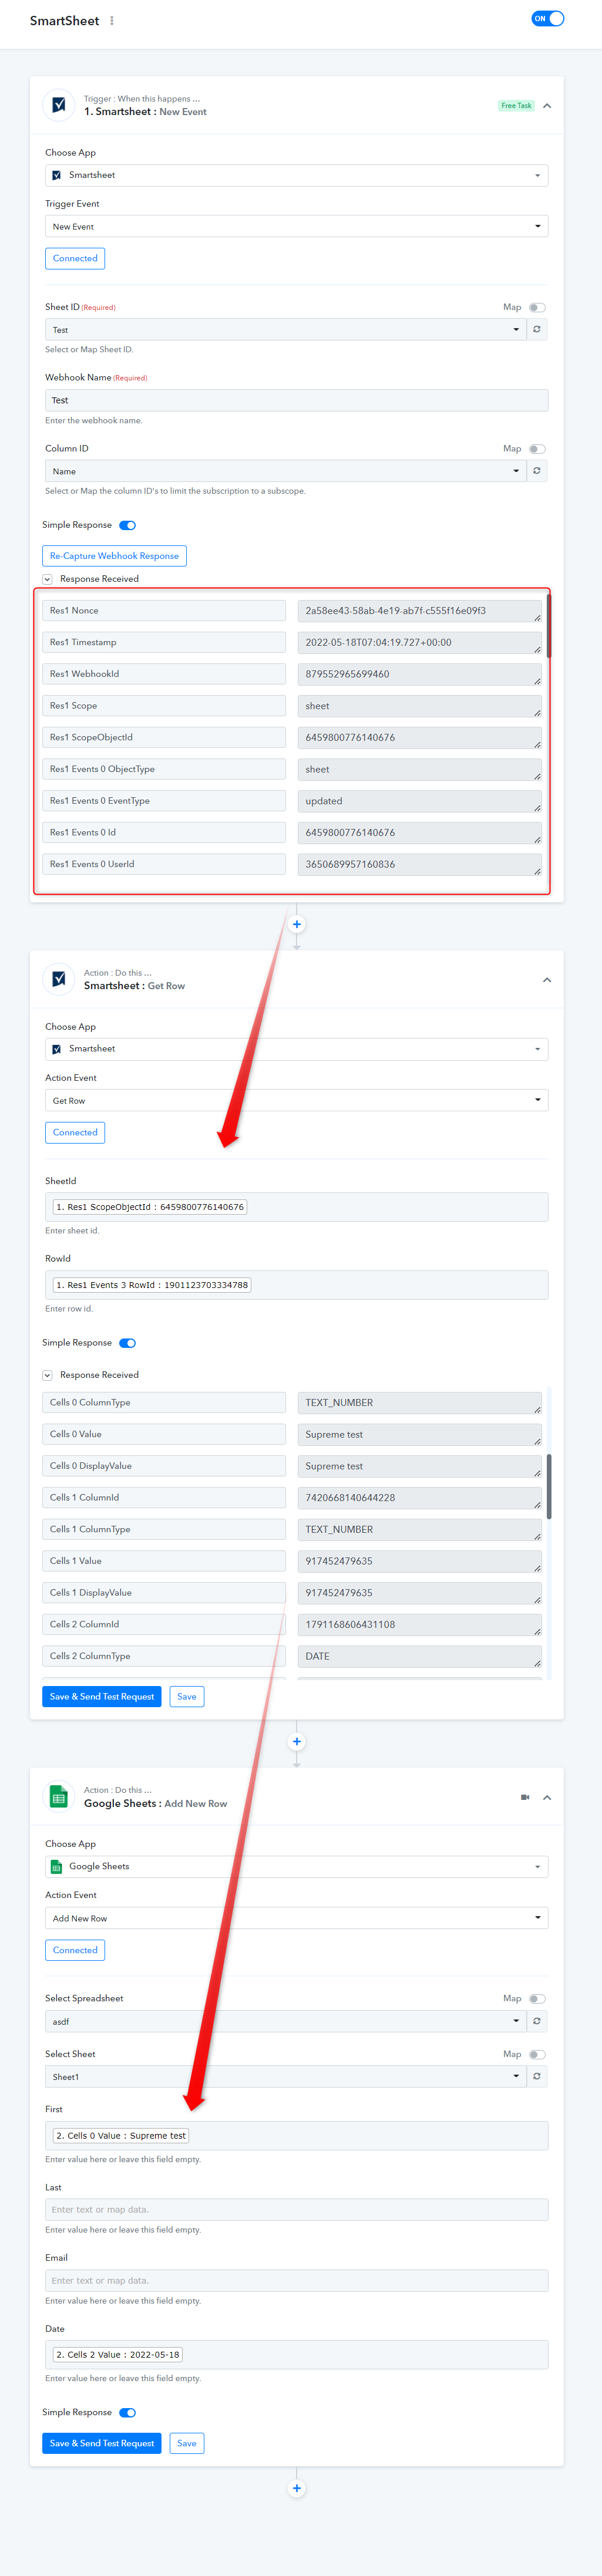Toggle the Get Row Simple Response switch
The height and width of the screenshot is (2576, 602).
coord(127,1344)
